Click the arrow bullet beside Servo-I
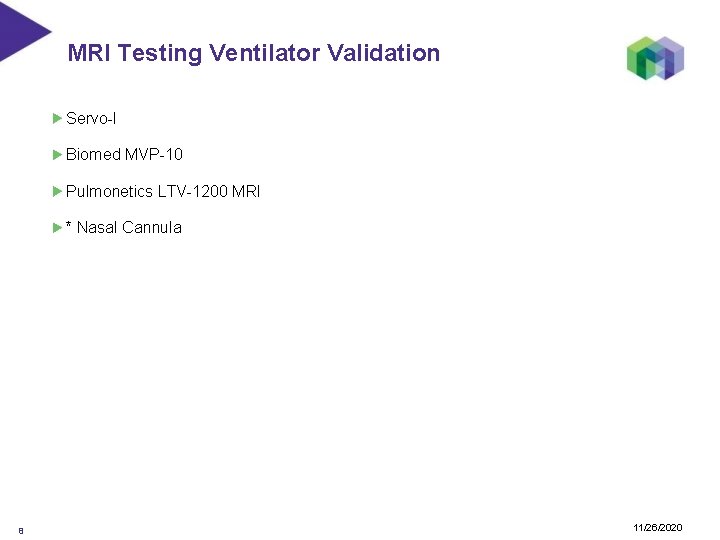This screenshot has height=540, width=720. (x=57, y=119)
